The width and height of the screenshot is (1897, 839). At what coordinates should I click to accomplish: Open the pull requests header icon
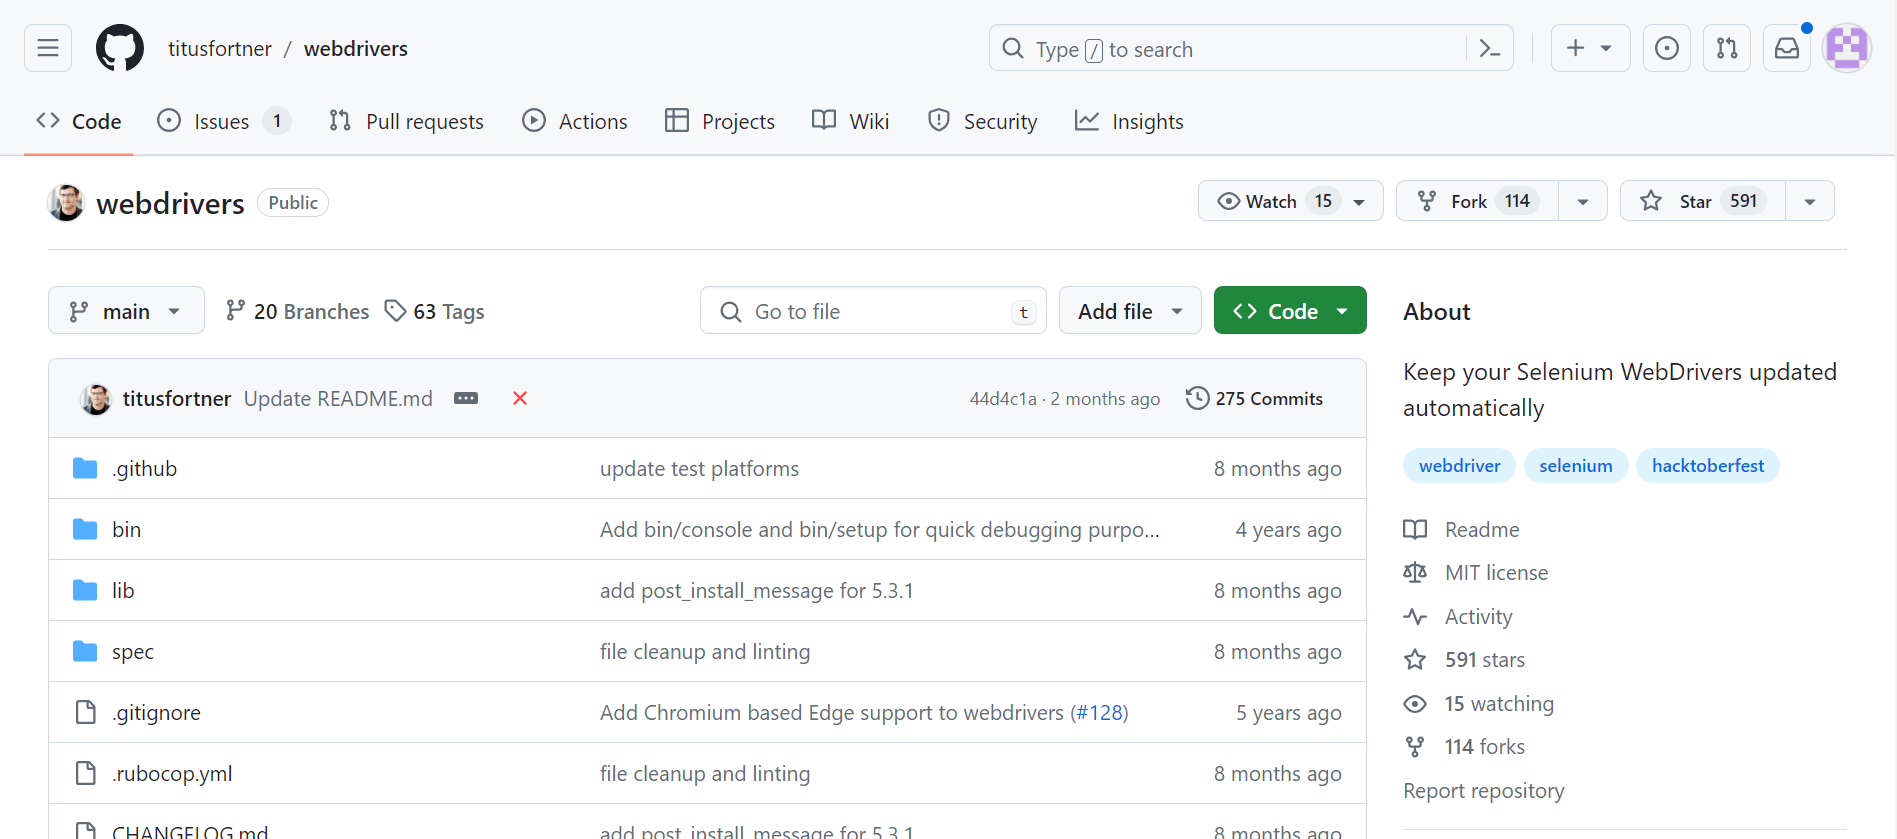coord(1726,48)
